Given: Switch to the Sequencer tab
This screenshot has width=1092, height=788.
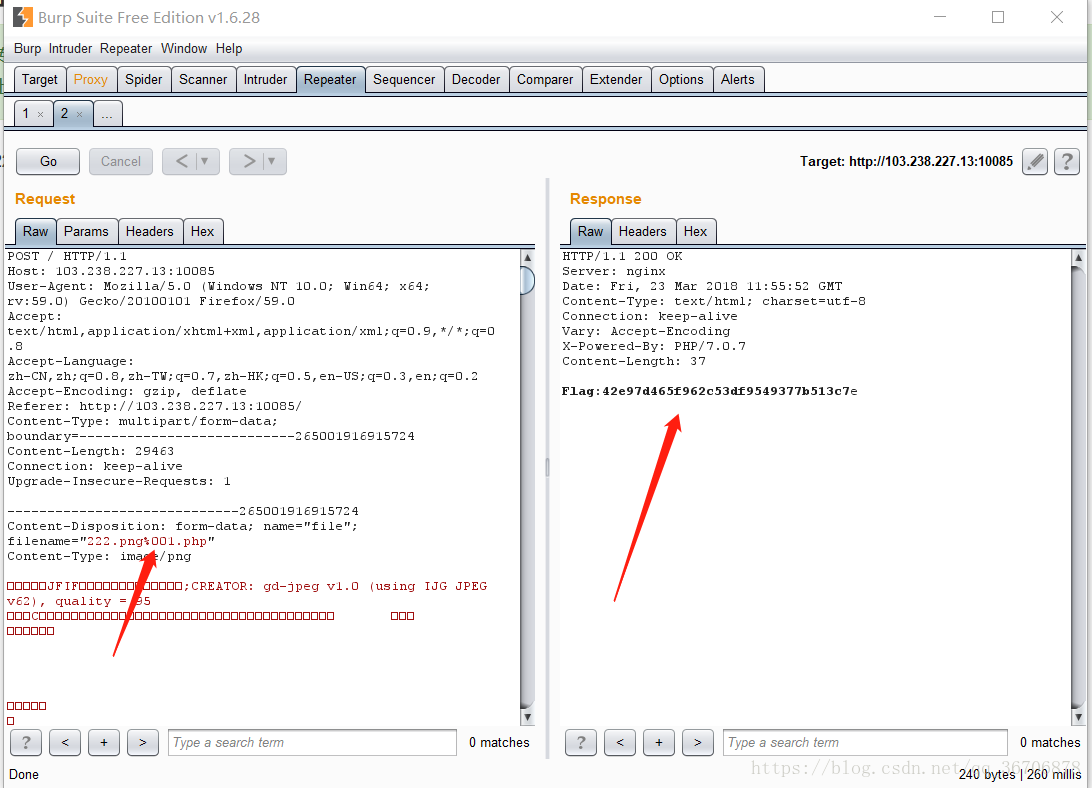Looking at the screenshot, I should pyautogui.click(x=404, y=79).
